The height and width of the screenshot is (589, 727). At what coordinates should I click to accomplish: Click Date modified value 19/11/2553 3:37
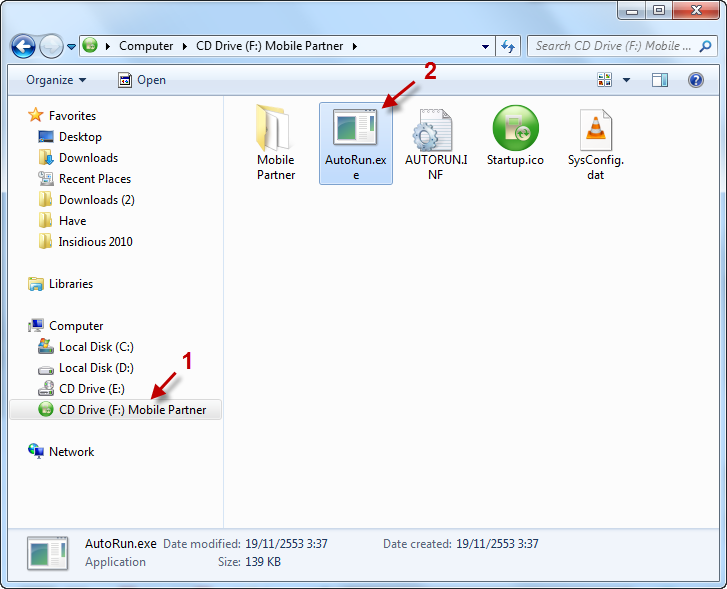click(x=287, y=544)
